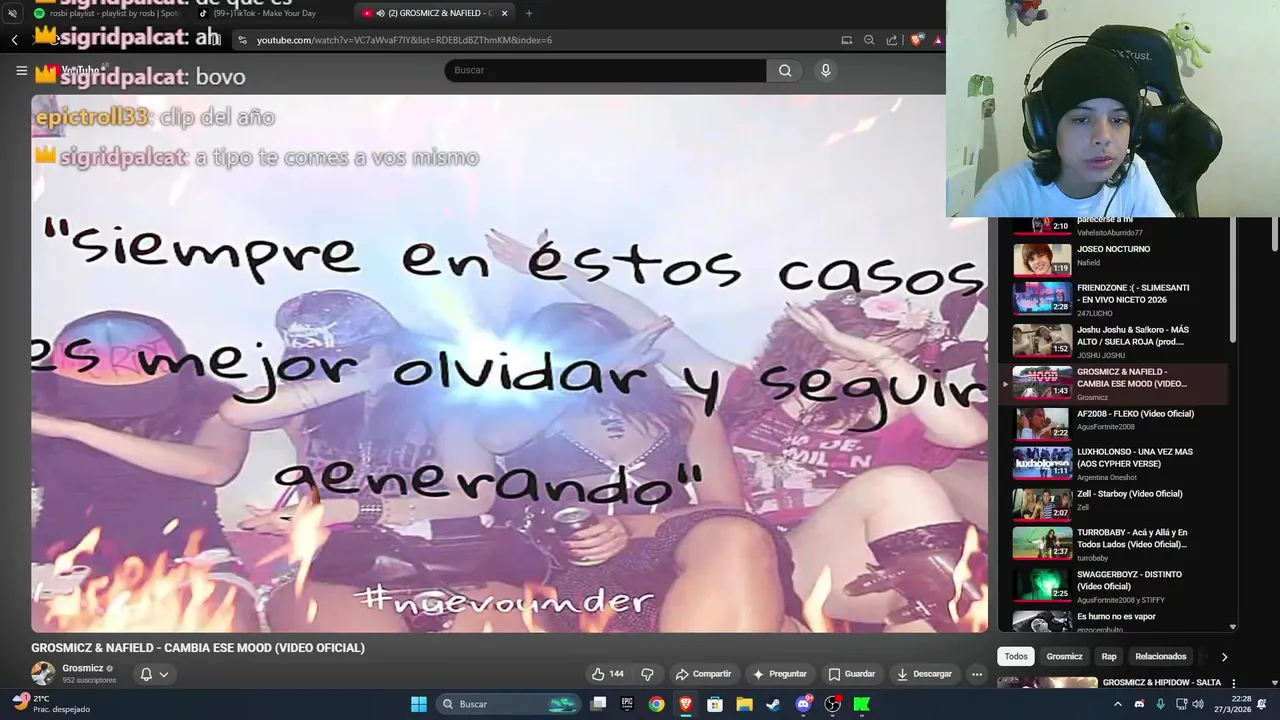1280x720 pixels.
Task: Save video with the Guardar button
Action: coord(851,674)
